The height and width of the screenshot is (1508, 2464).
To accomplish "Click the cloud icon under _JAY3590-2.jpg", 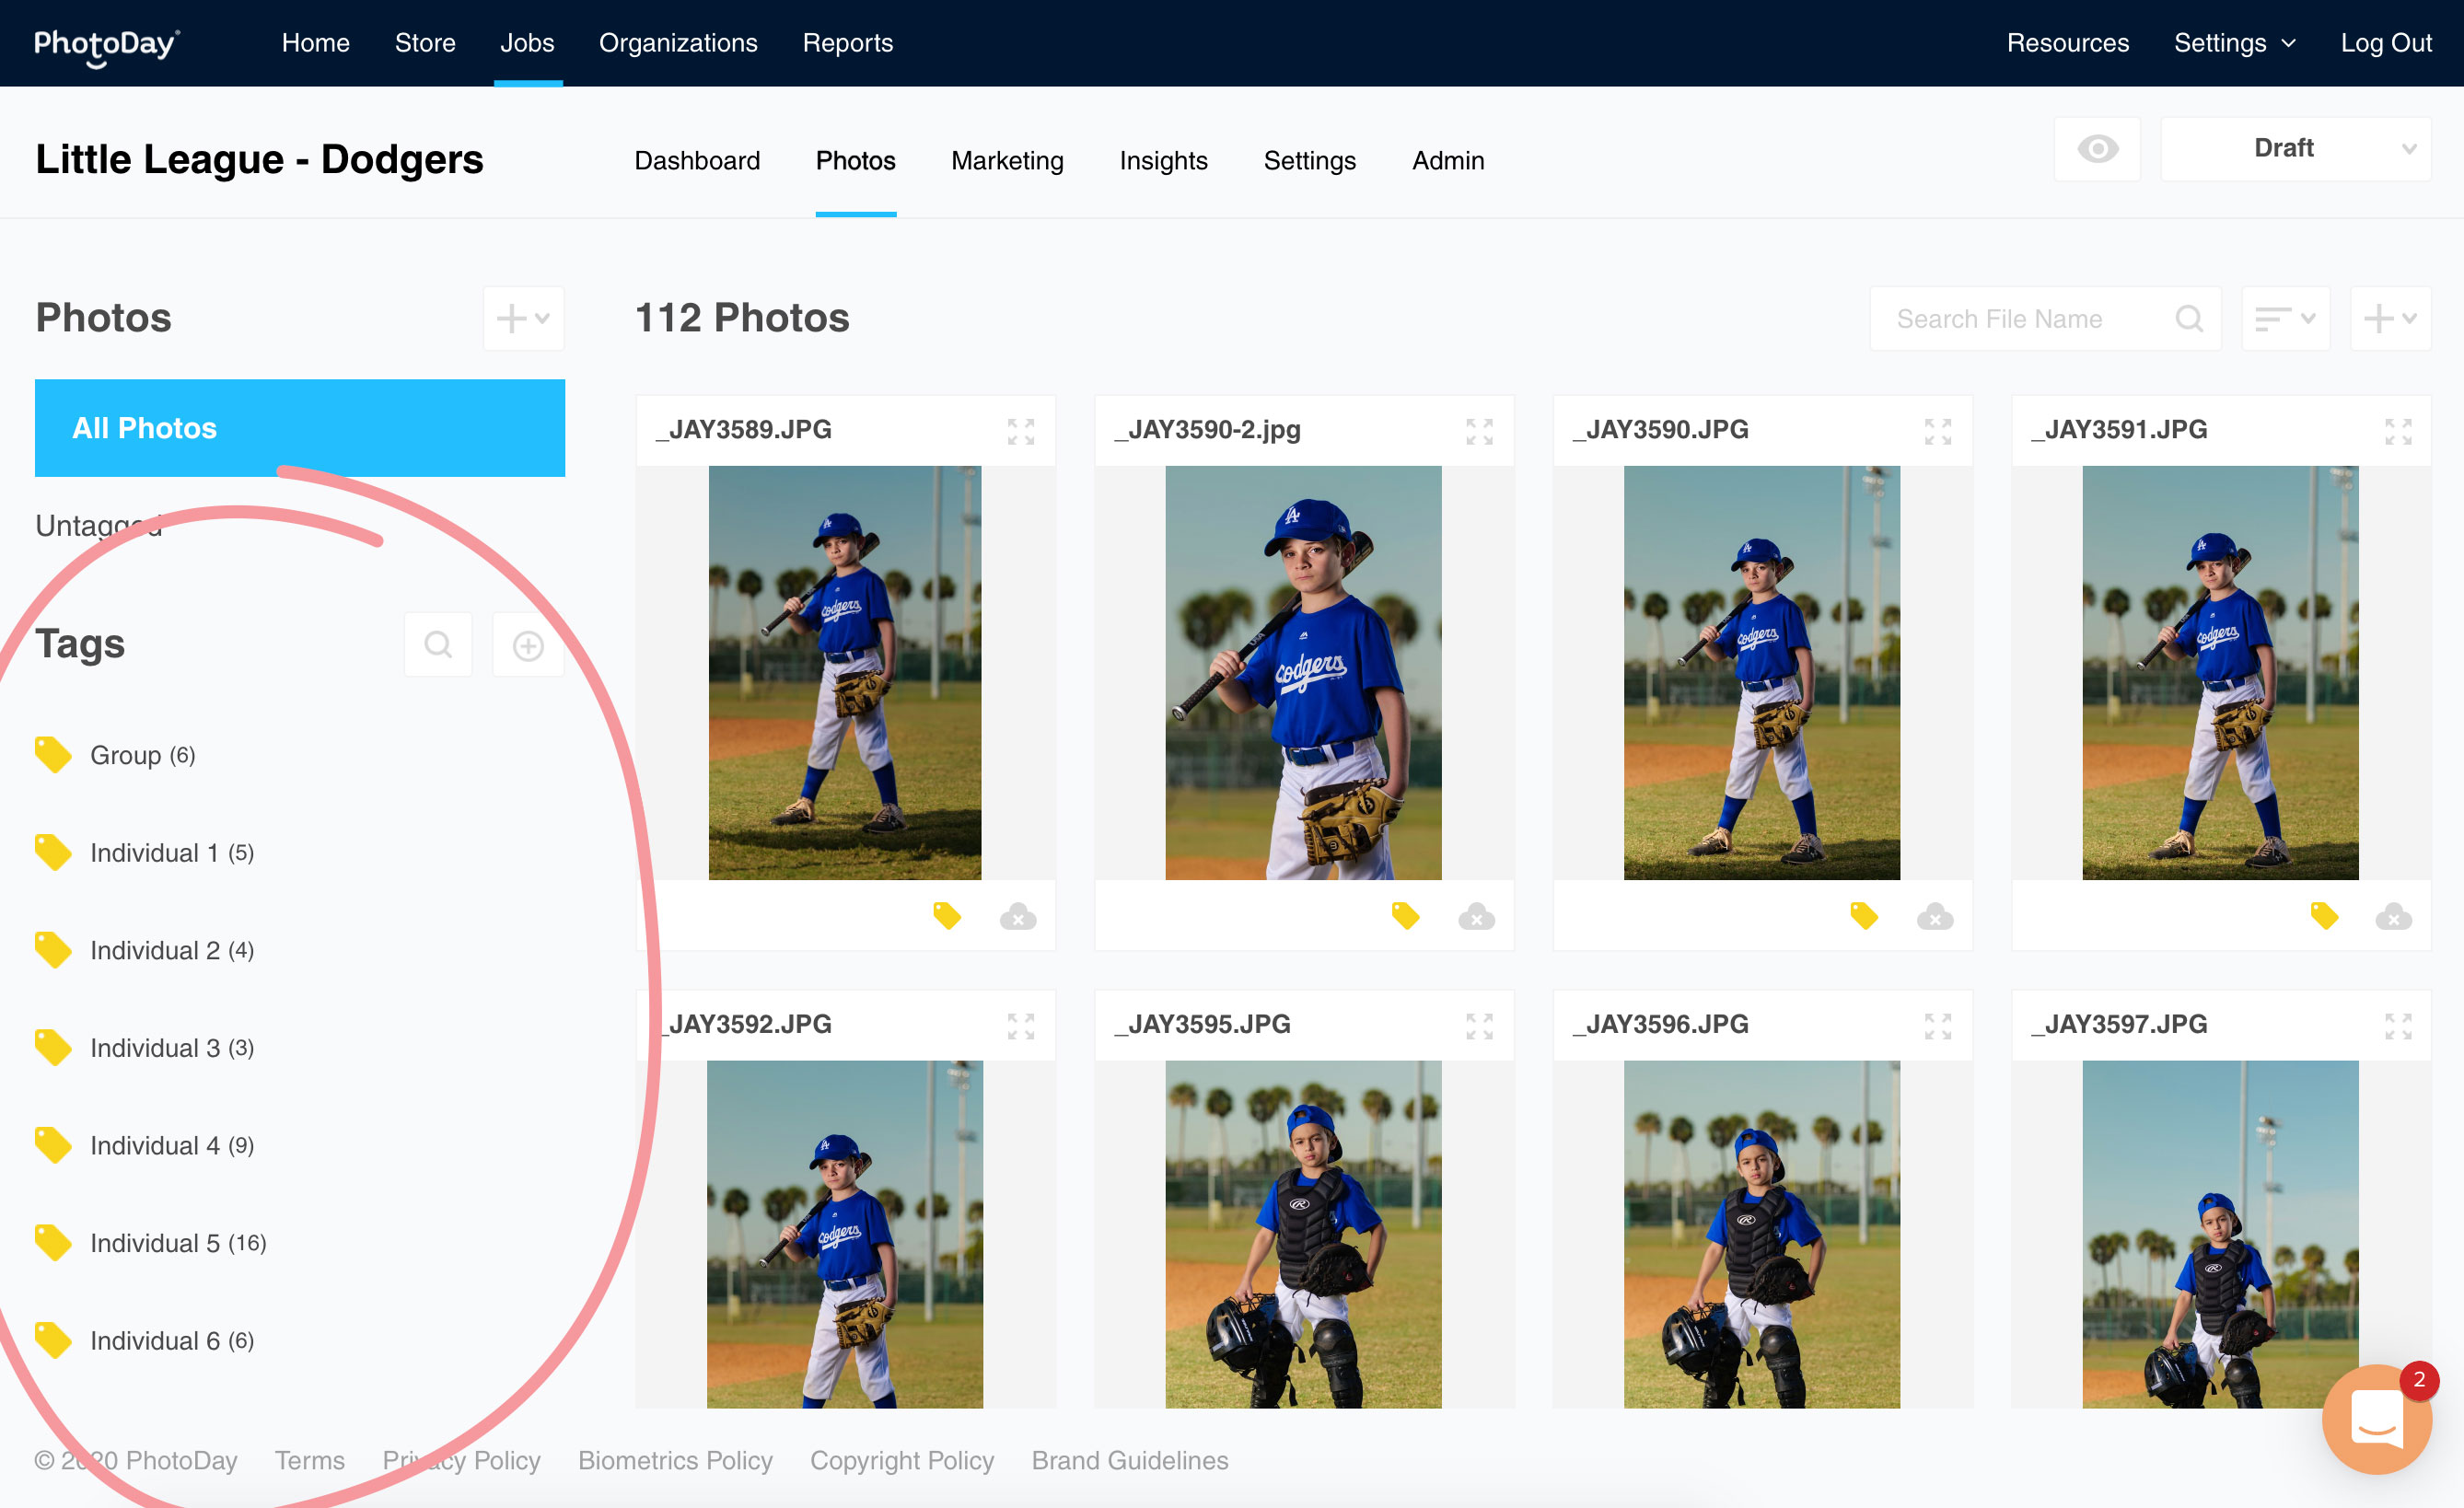I will click(1476, 916).
